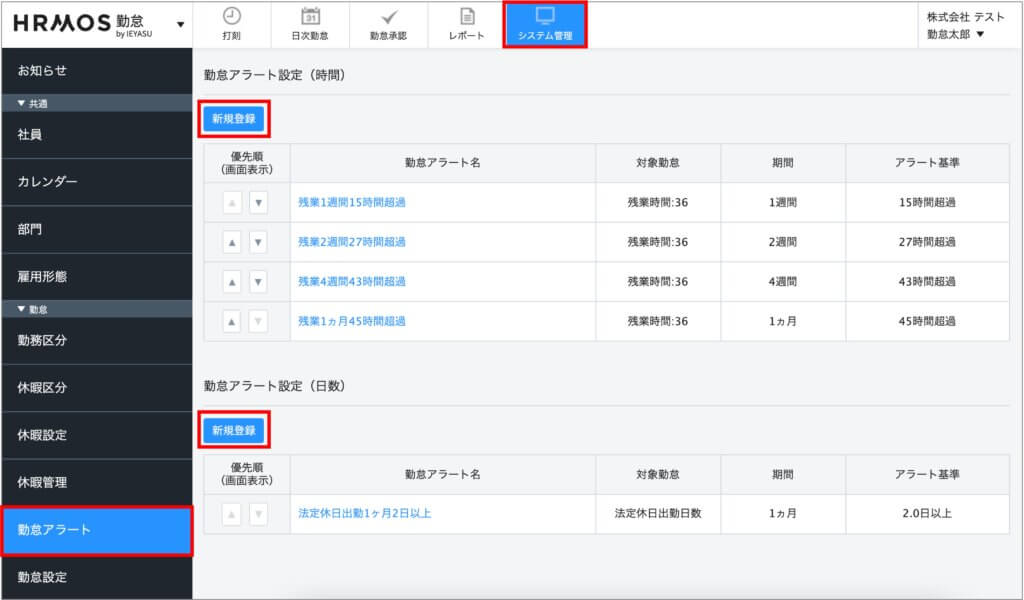
Task: Select 勤怠アラート in the sidebar
Action: click(x=96, y=530)
